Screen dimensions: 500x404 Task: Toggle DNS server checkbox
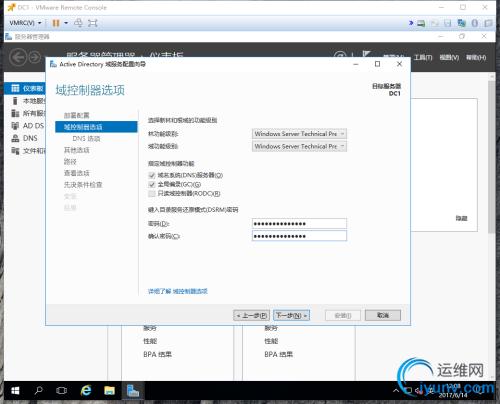tap(152, 175)
